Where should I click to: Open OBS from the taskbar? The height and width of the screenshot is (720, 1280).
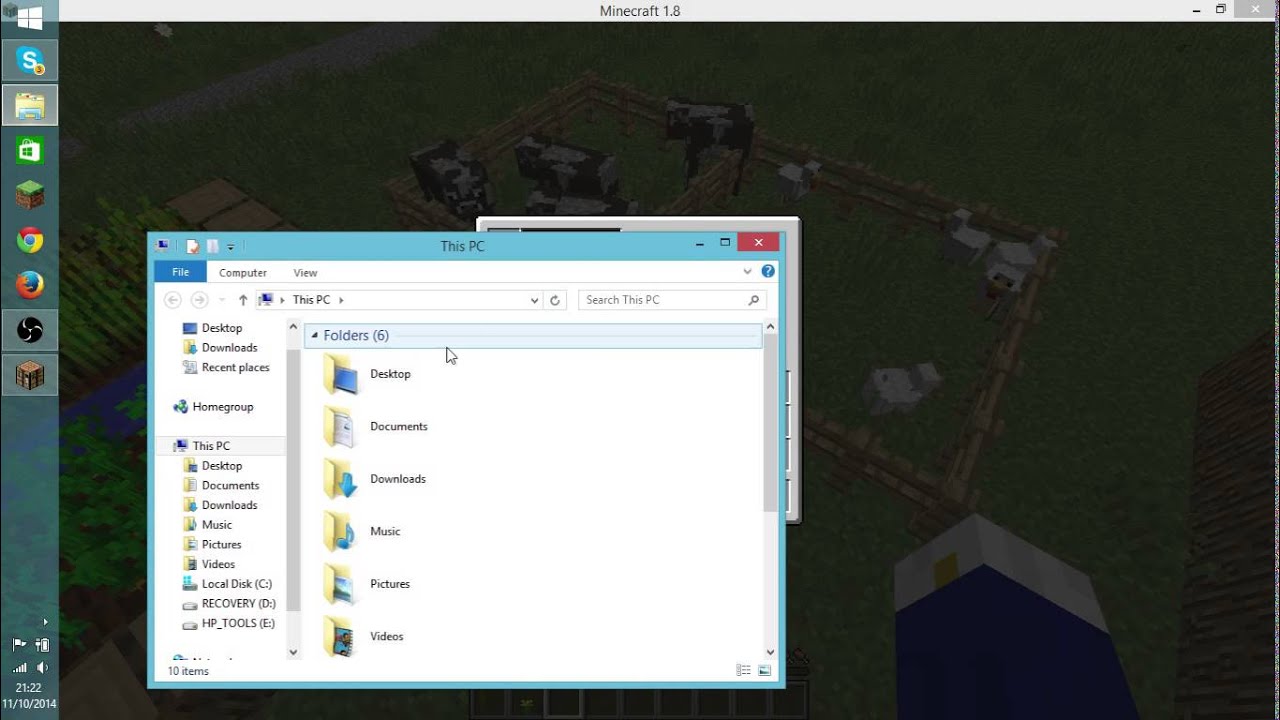tap(30, 331)
